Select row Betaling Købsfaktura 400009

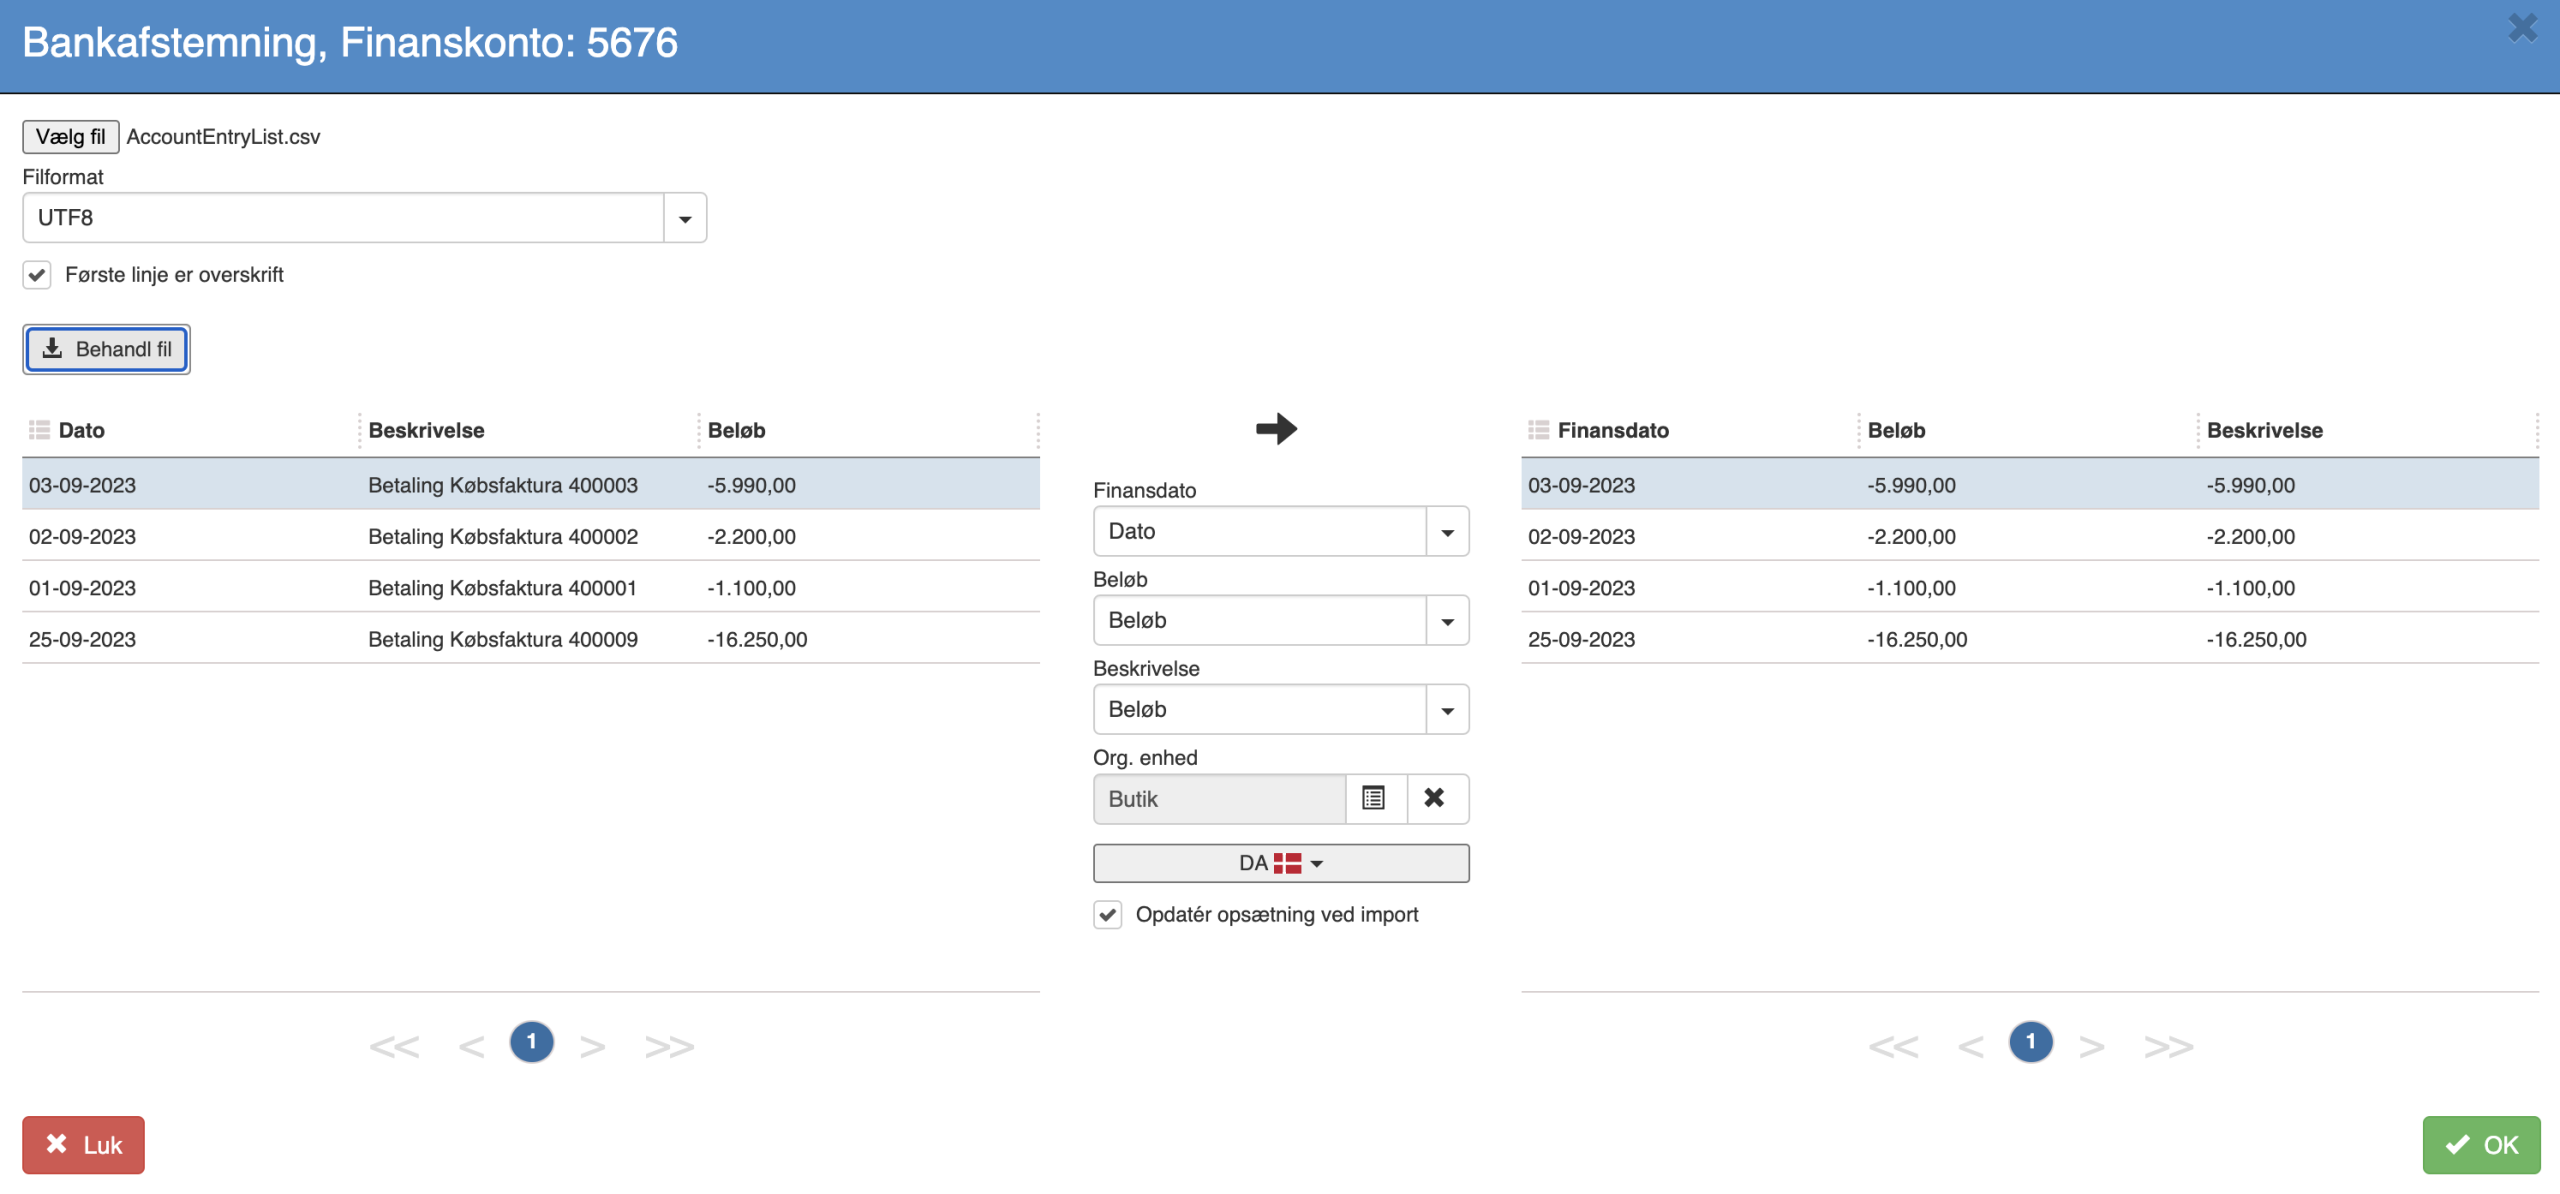click(531, 640)
